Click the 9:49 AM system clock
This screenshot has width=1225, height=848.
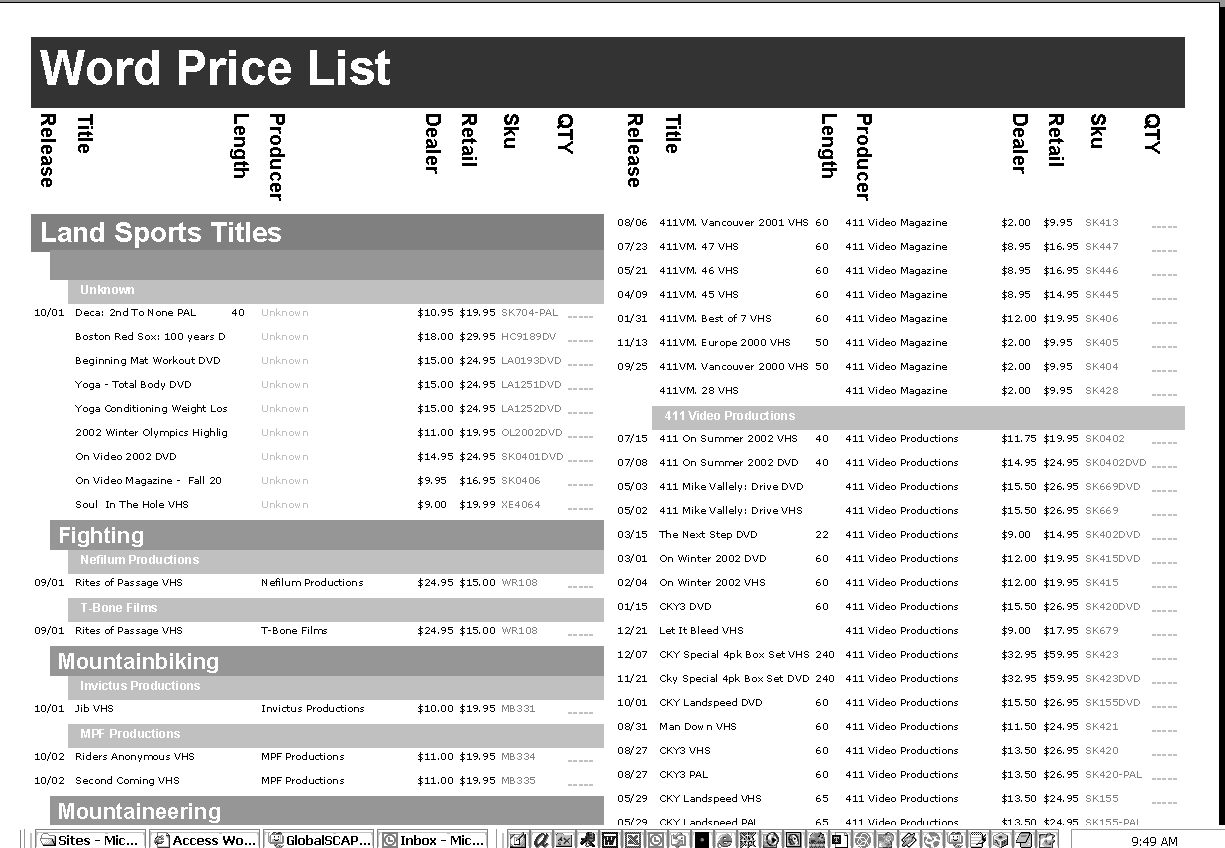coord(1154,841)
